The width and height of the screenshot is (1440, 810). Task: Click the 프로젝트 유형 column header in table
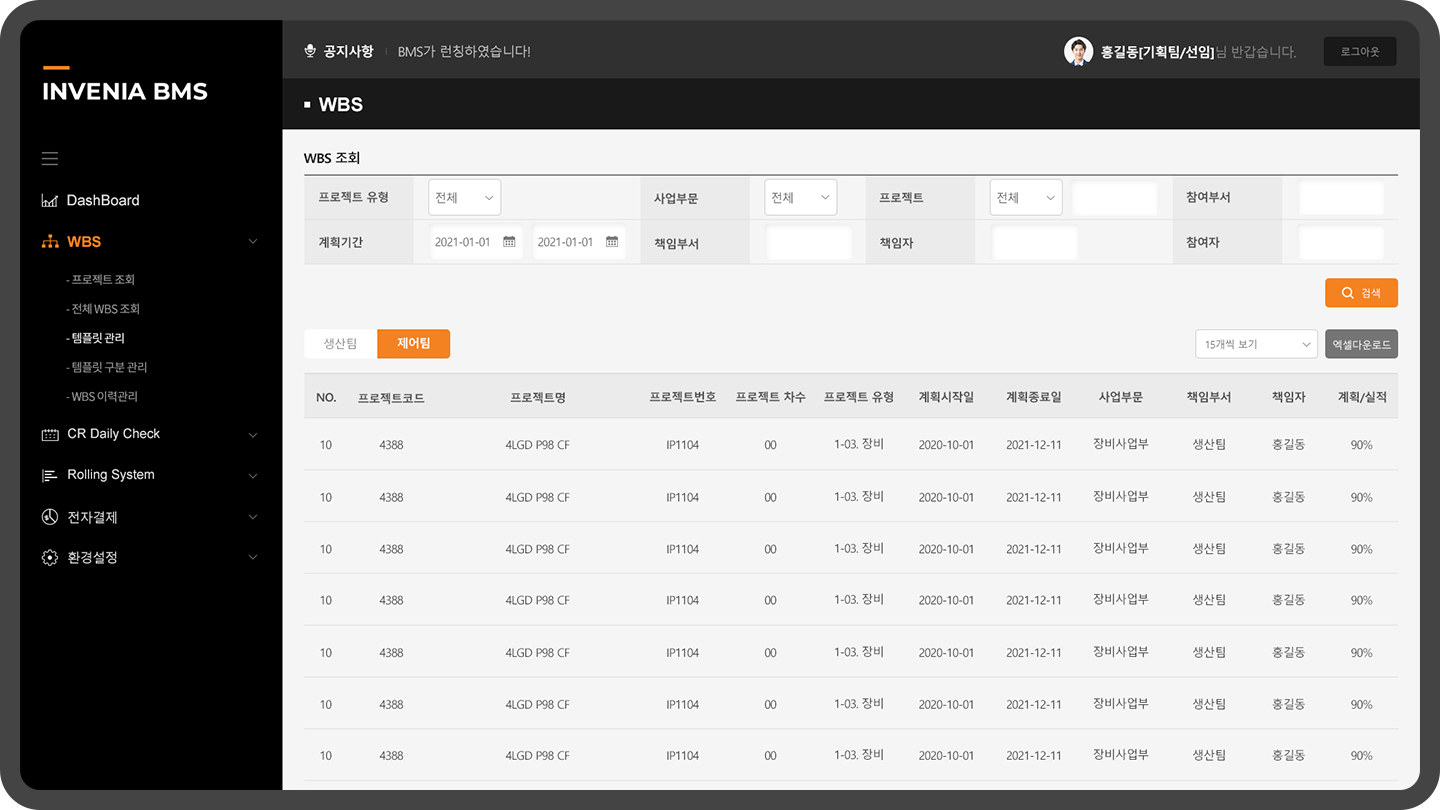tap(859, 398)
